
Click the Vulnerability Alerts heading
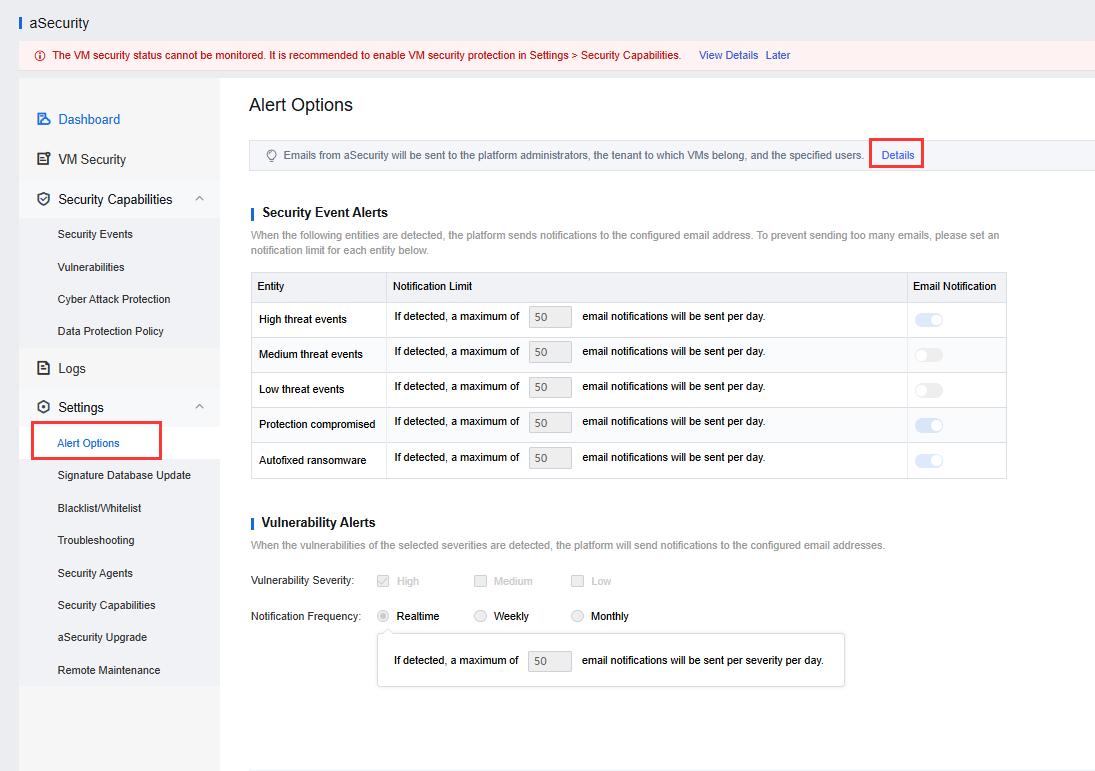pyautogui.click(x=318, y=522)
